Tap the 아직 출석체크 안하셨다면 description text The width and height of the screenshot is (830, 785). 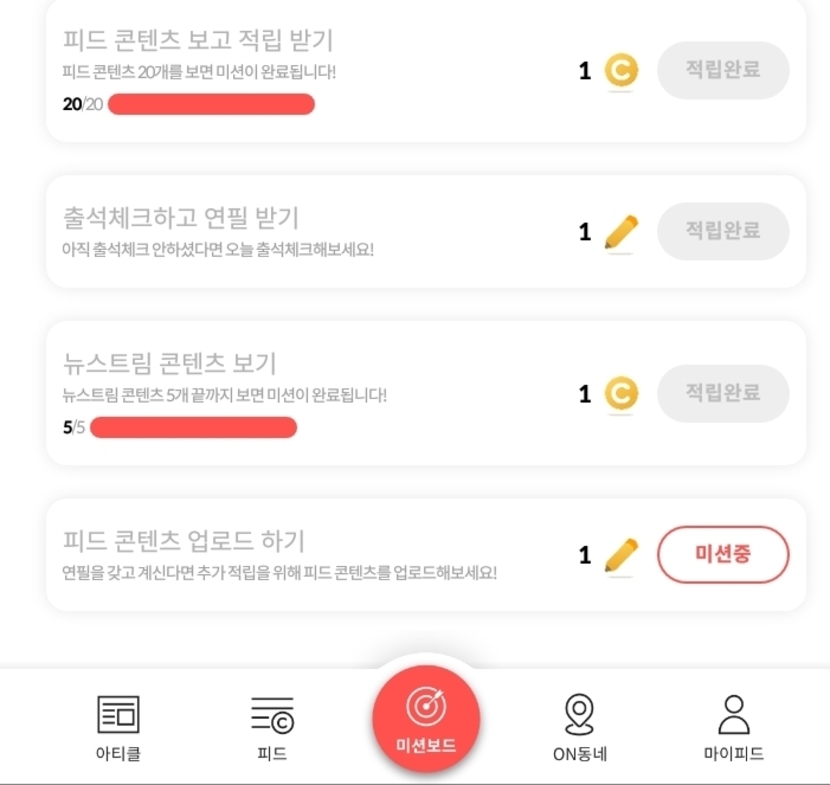(x=217, y=249)
